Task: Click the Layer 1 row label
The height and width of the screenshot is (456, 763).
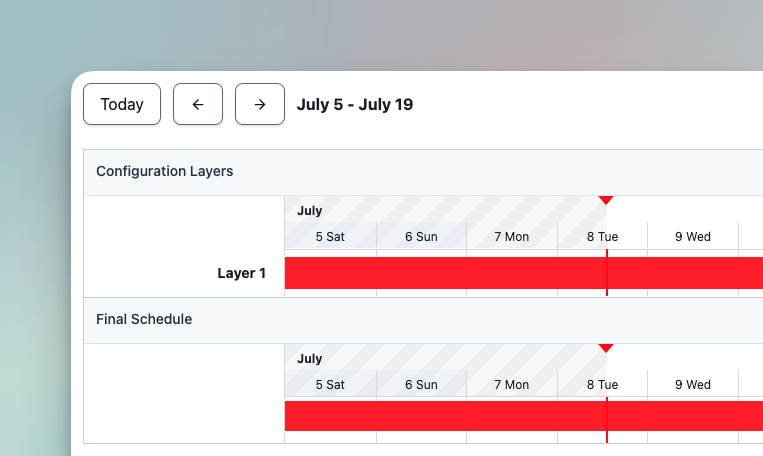Action: click(x=242, y=273)
